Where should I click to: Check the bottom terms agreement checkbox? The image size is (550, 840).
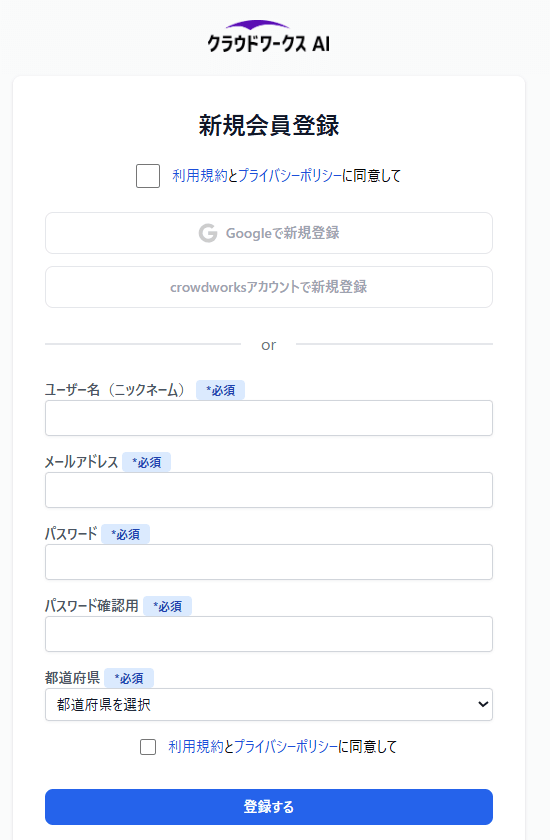(148, 747)
